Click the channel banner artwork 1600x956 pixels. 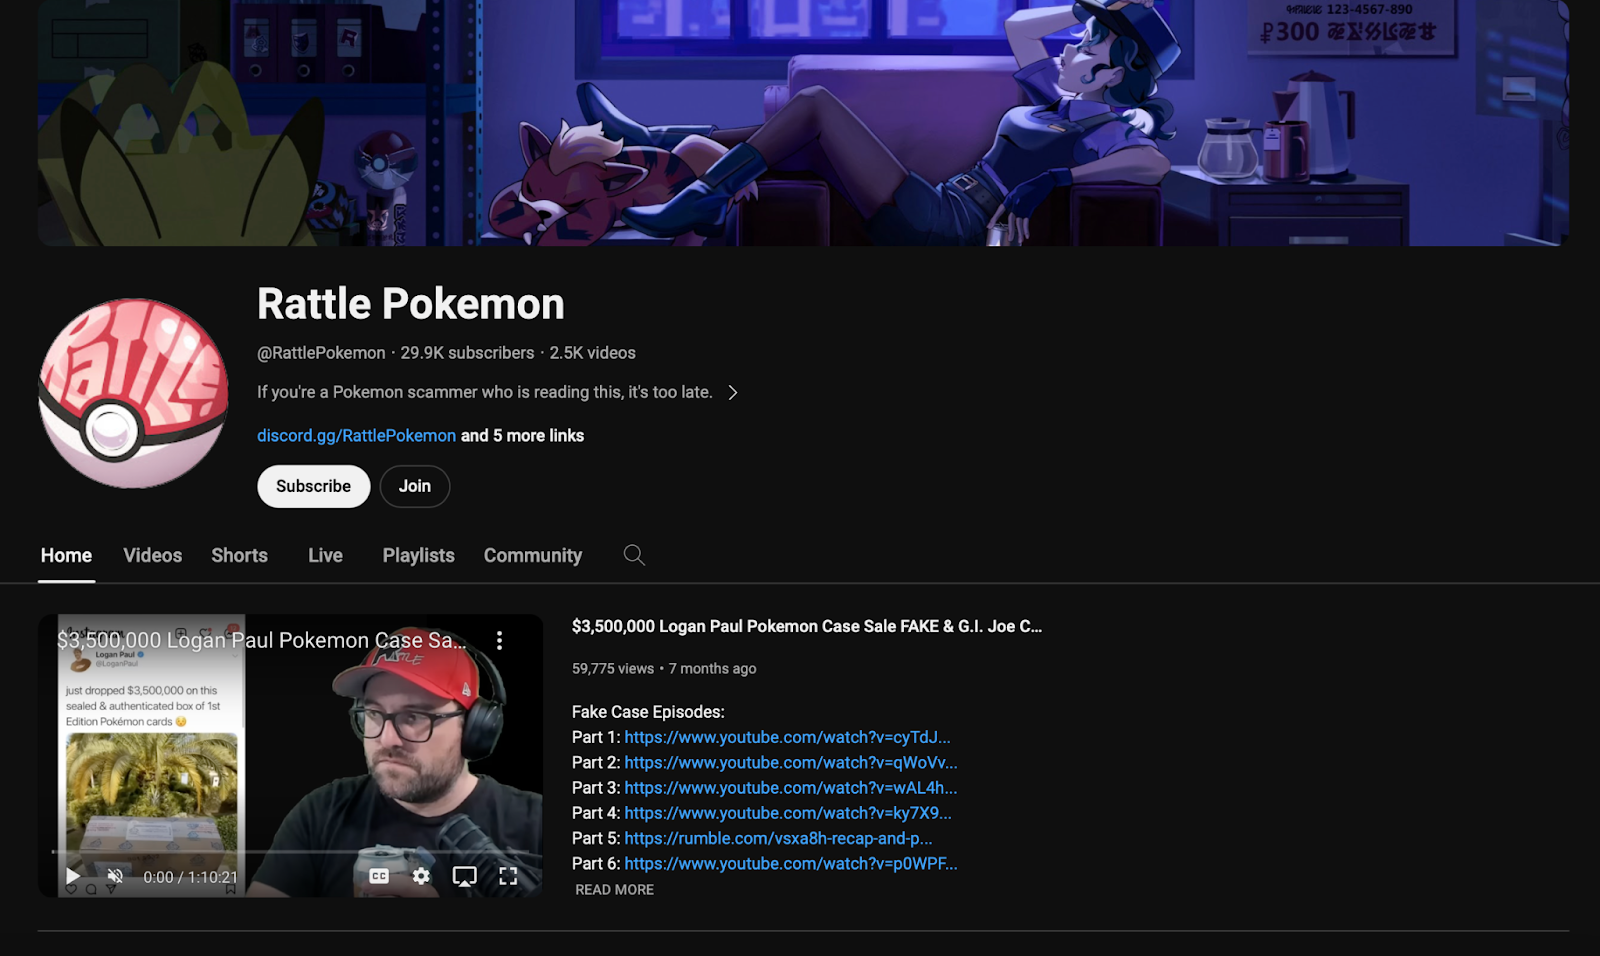pyautogui.click(x=803, y=122)
